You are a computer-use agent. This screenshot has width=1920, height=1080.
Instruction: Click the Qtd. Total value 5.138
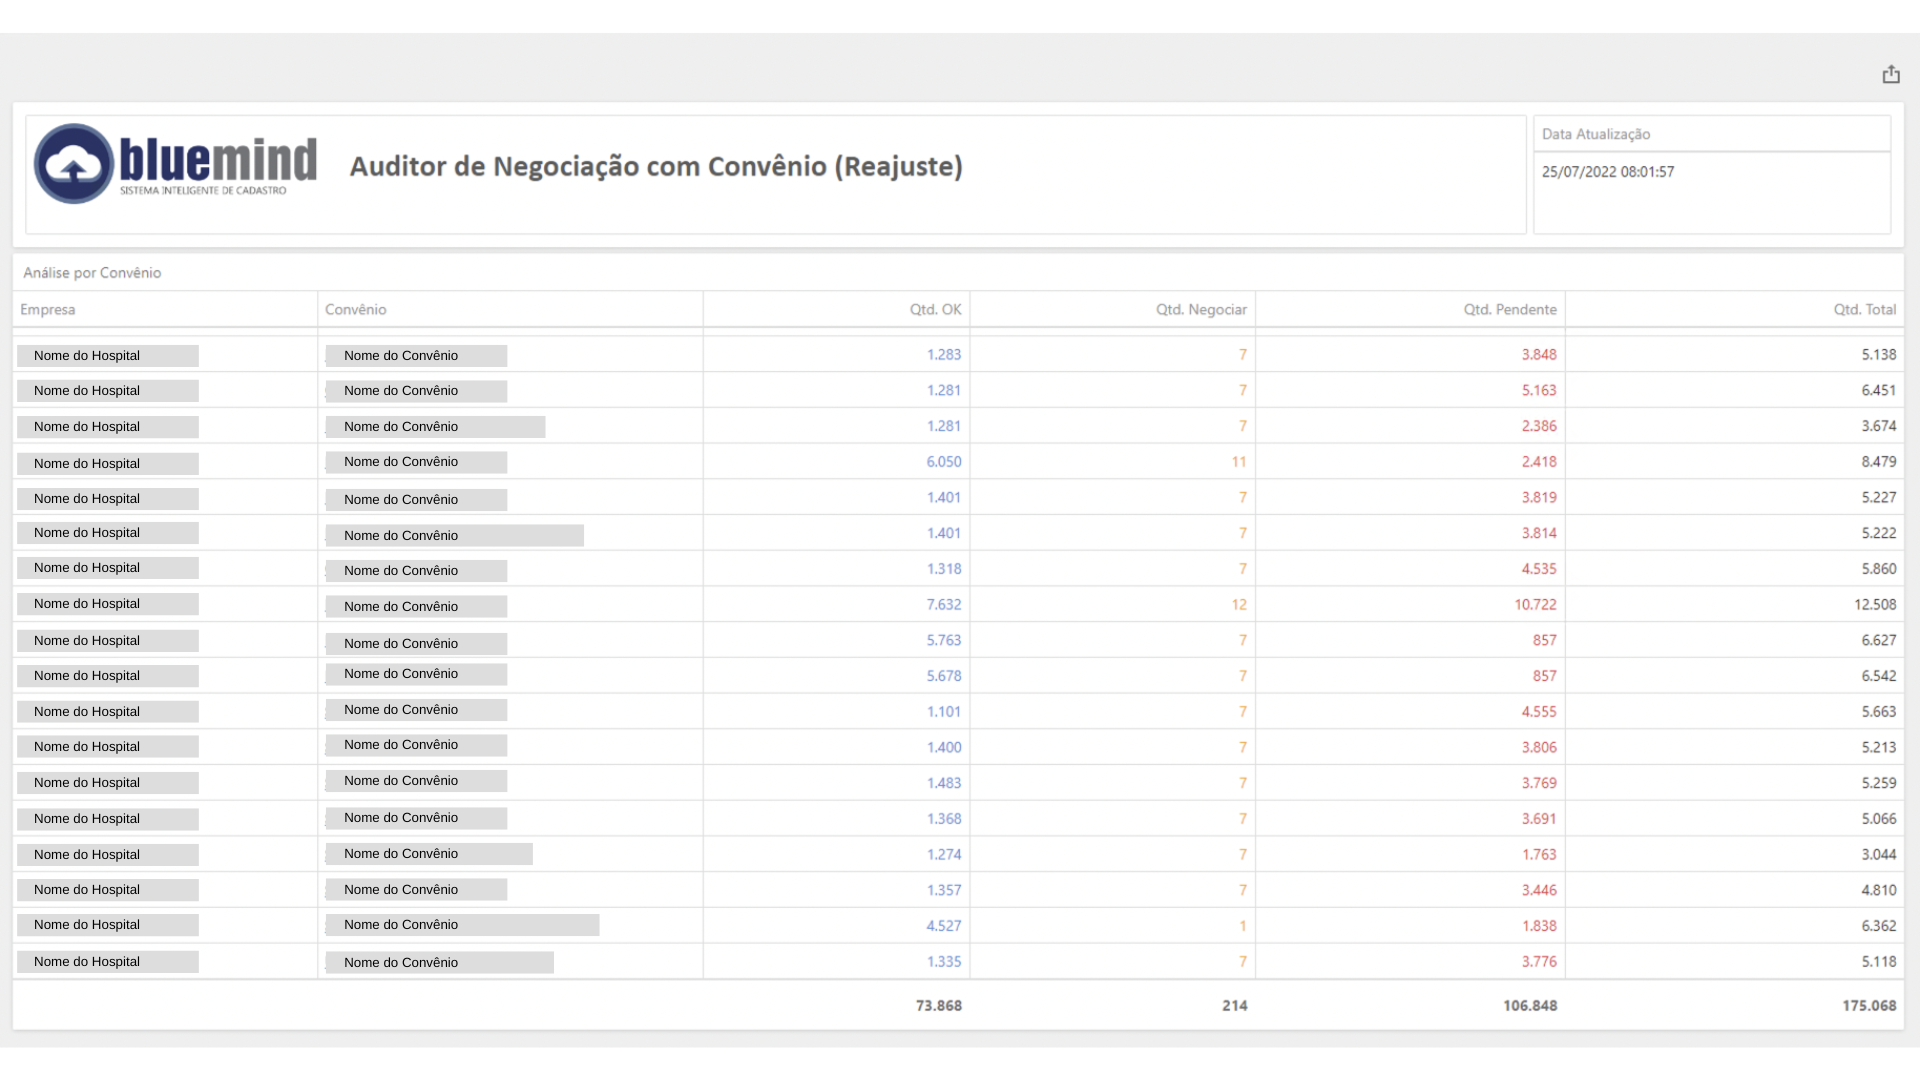pyautogui.click(x=1878, y=355)
